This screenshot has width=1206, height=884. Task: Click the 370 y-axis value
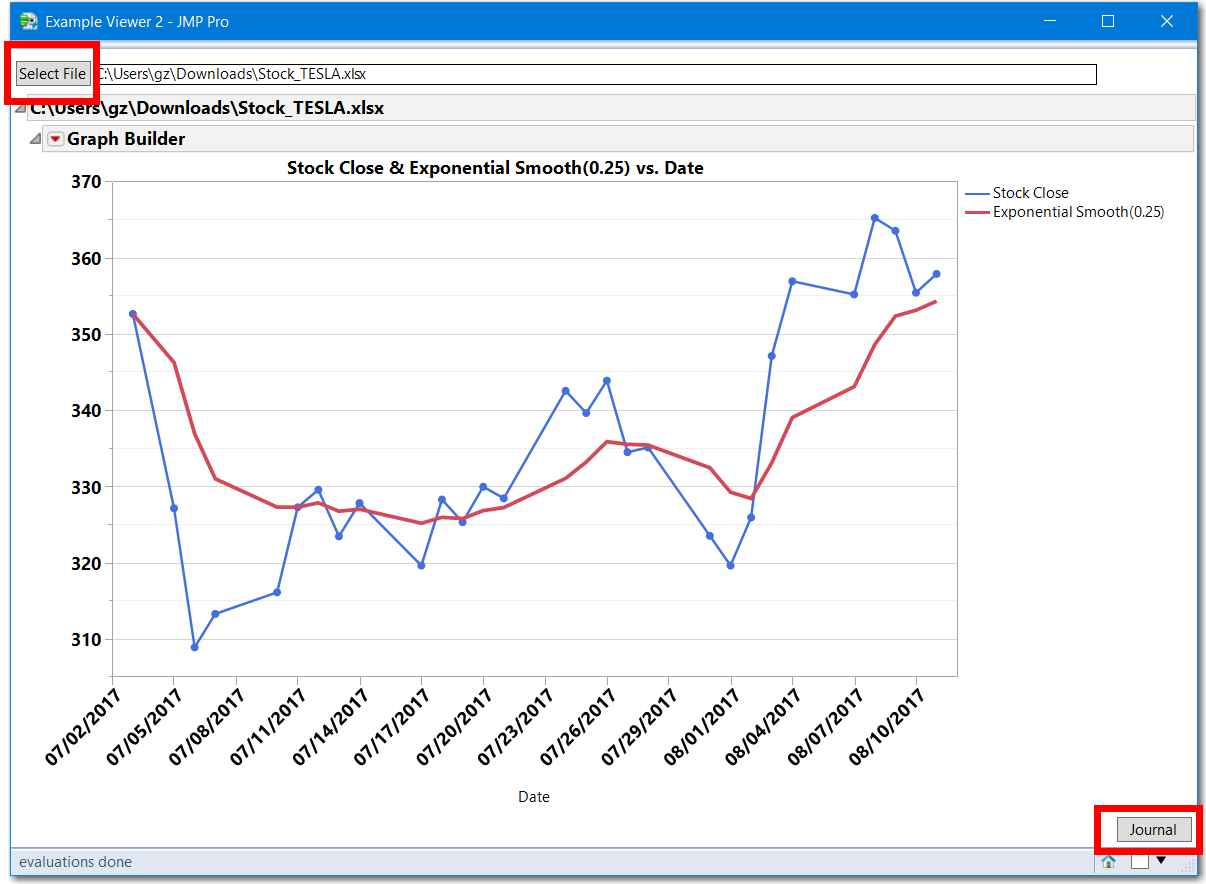click(86, 182)
